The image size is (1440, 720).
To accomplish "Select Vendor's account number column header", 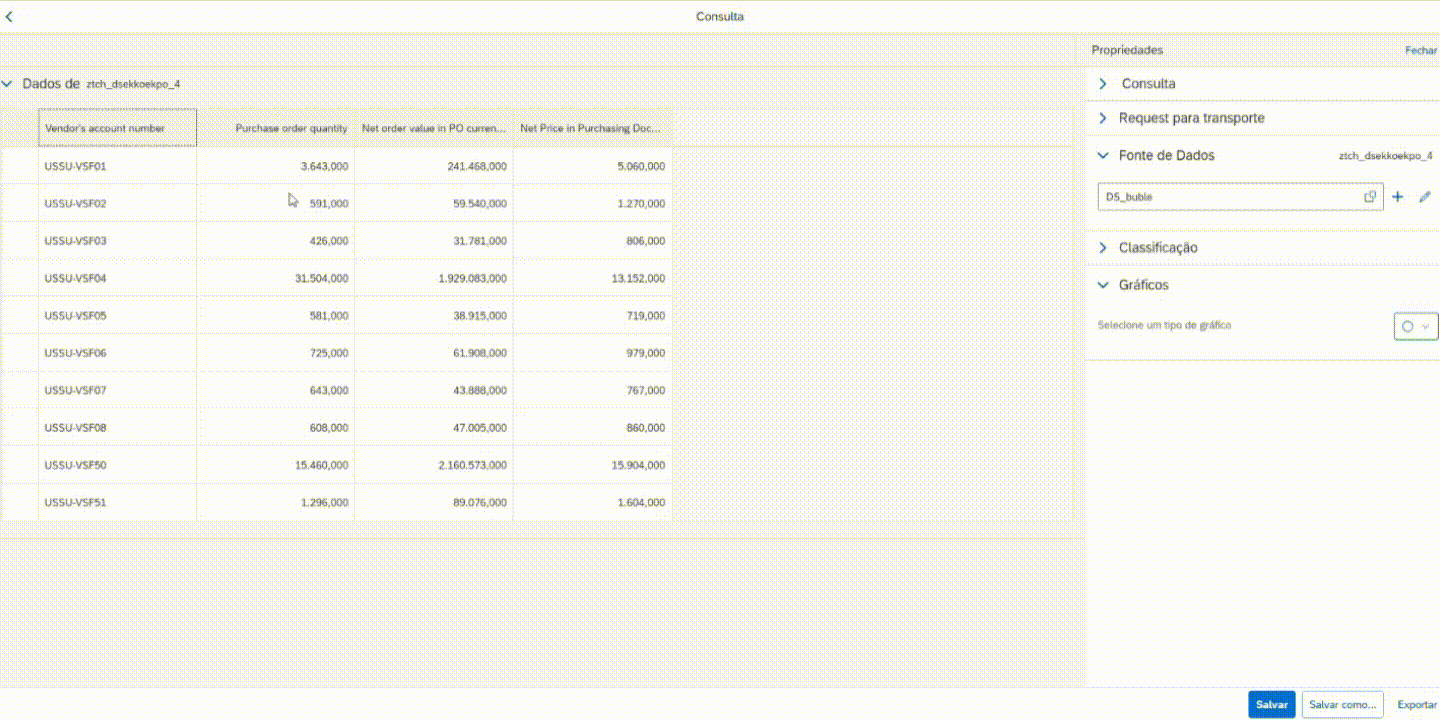I will (x=117, y=128).
